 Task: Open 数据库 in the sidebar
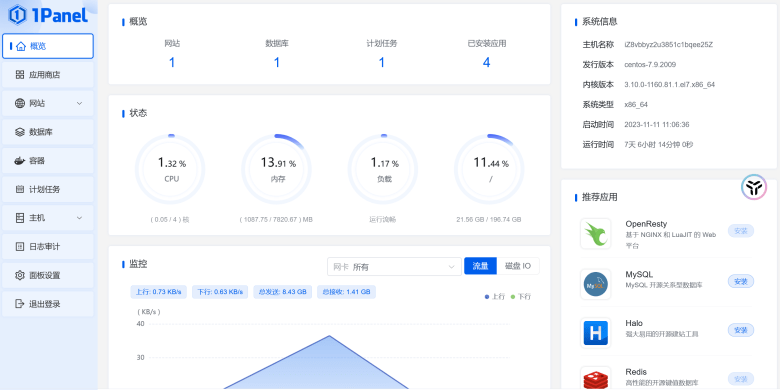click(x=48, y=132)
